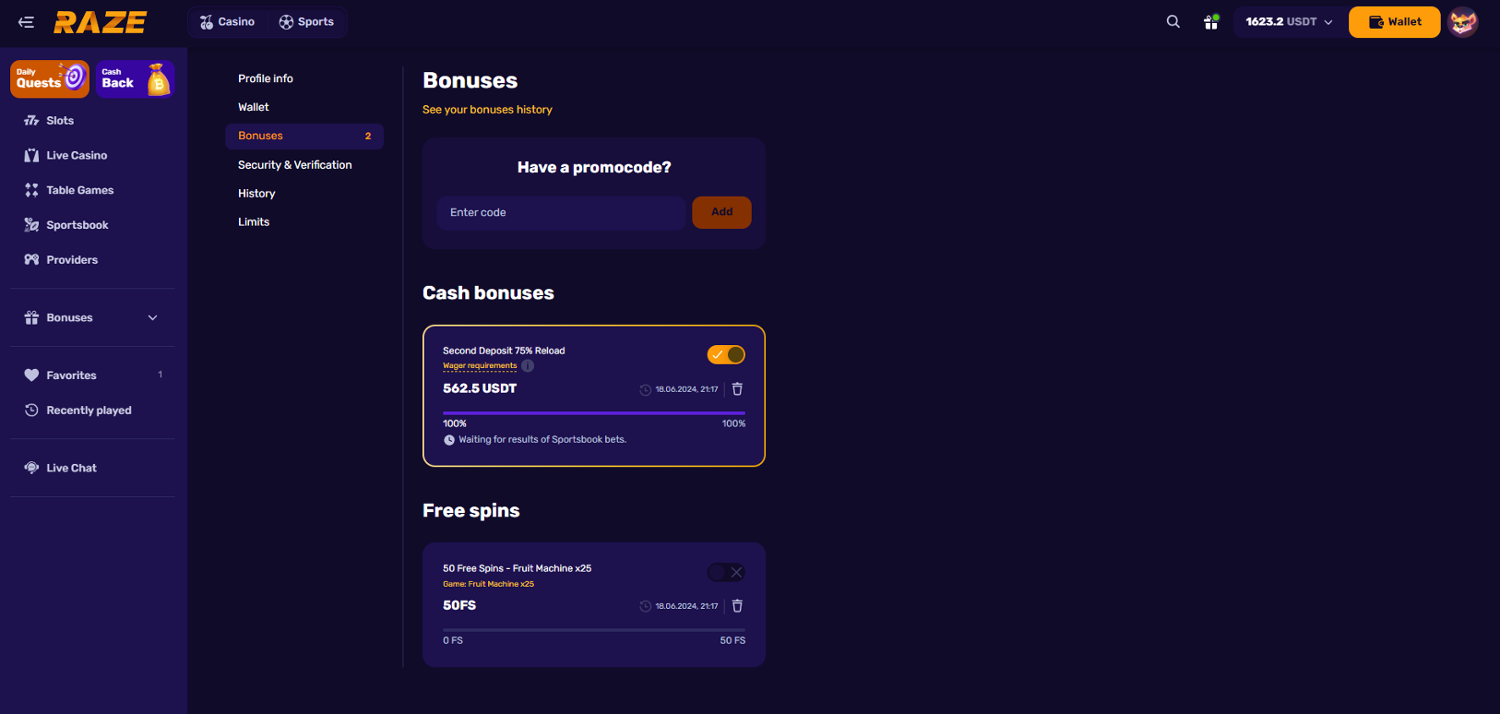Click the gift box icon in the header
1500x714 pixels.
(x=1211, y=22)
